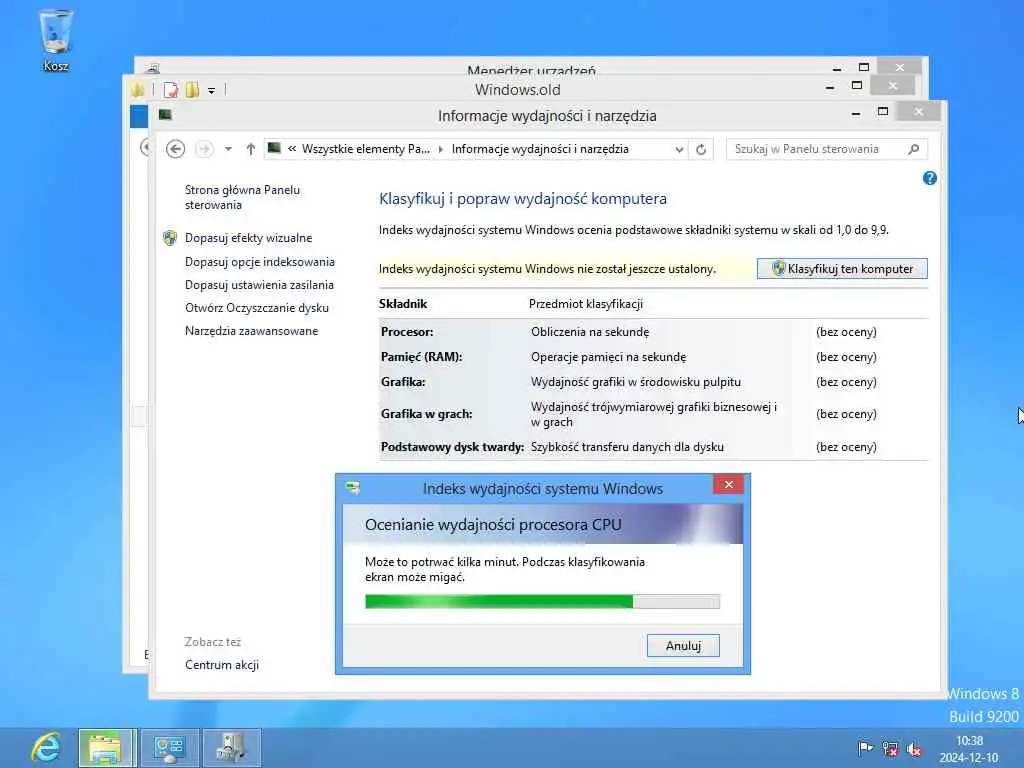1024x768 pixels.
Task: Click the breadcrumb double-chevron expander
Action: coord(292,149)
